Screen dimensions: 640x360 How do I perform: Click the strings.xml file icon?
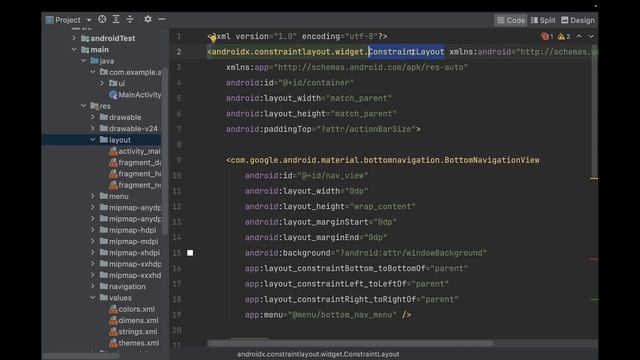pyautogui.click(x=113, y=331)
